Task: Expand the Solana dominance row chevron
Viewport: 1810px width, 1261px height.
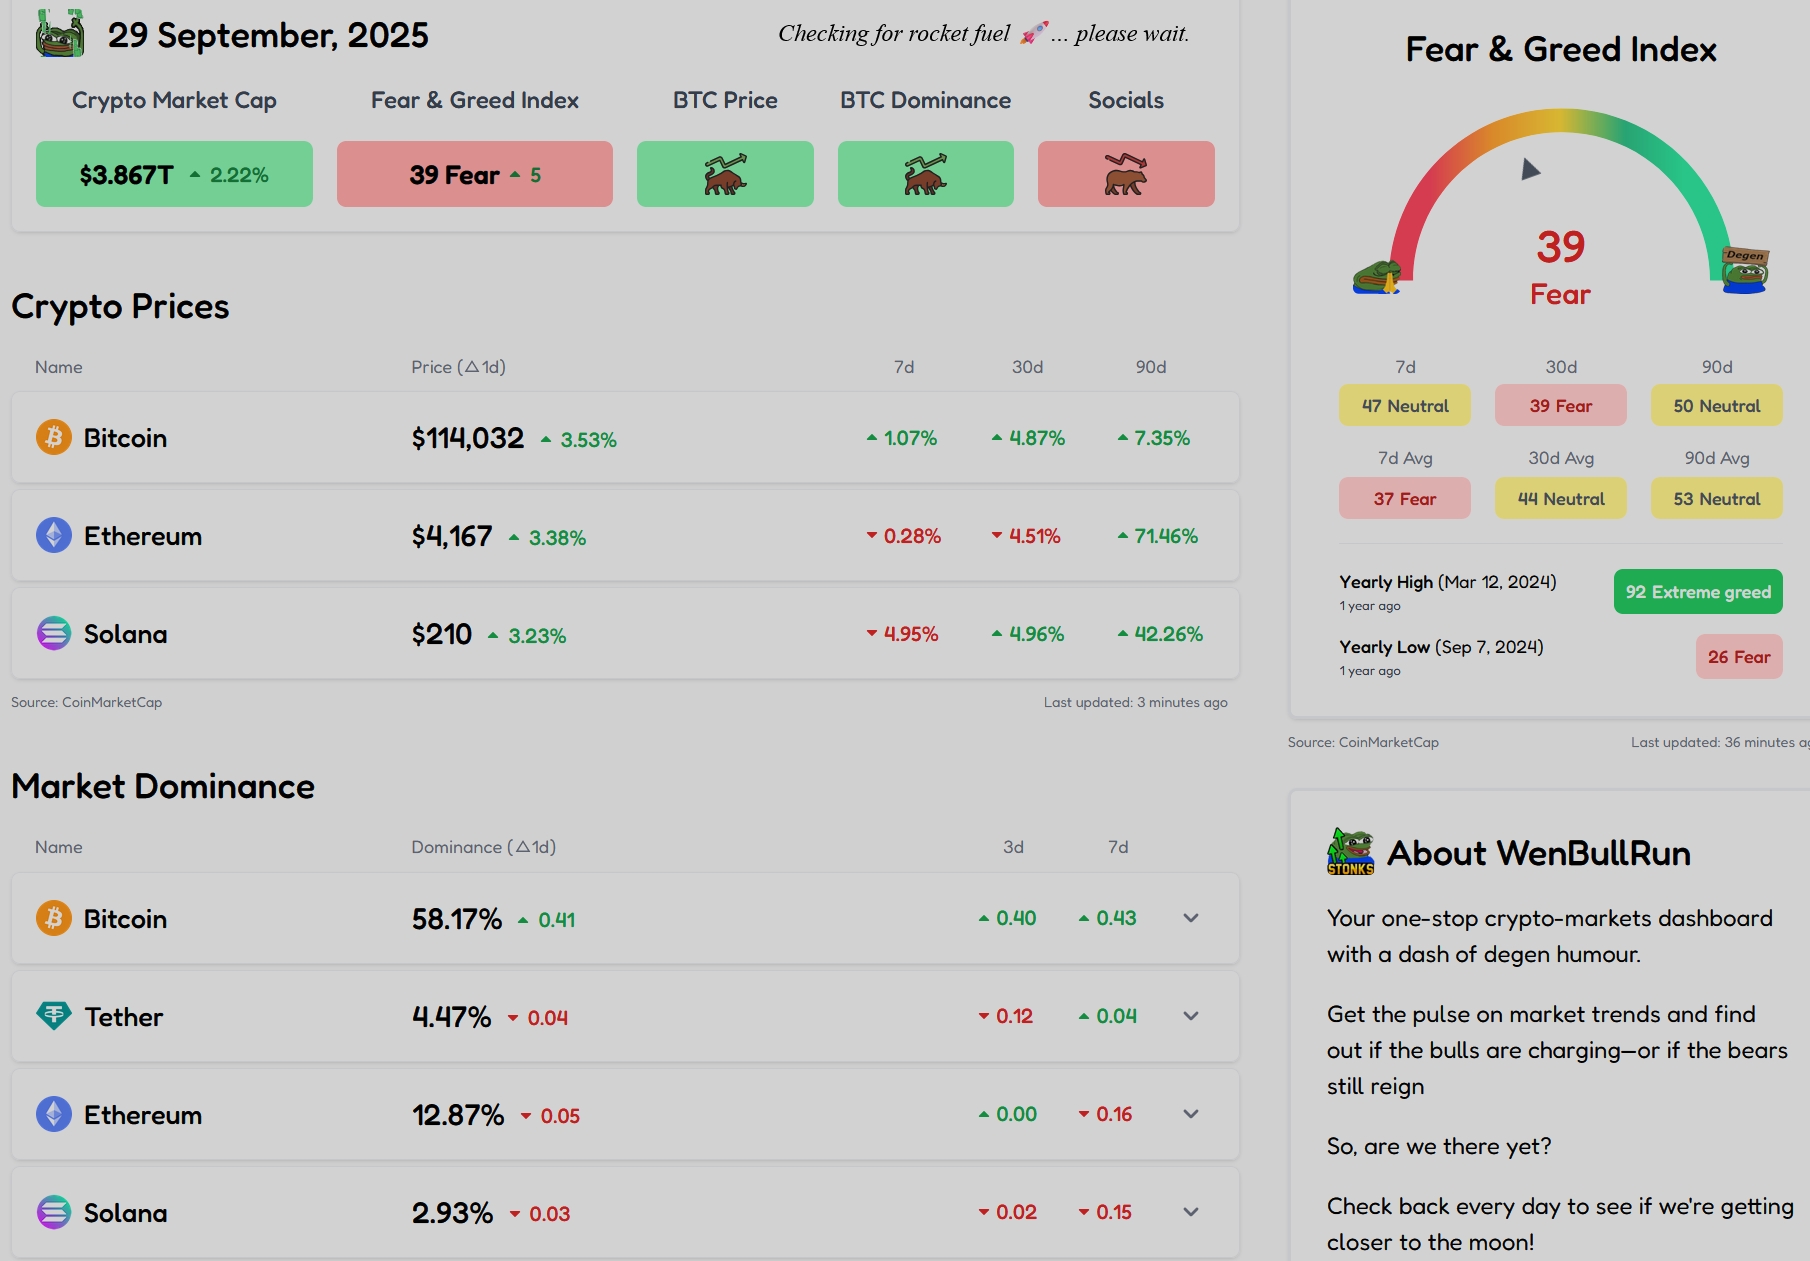Action: (x=1191, y=1212)
